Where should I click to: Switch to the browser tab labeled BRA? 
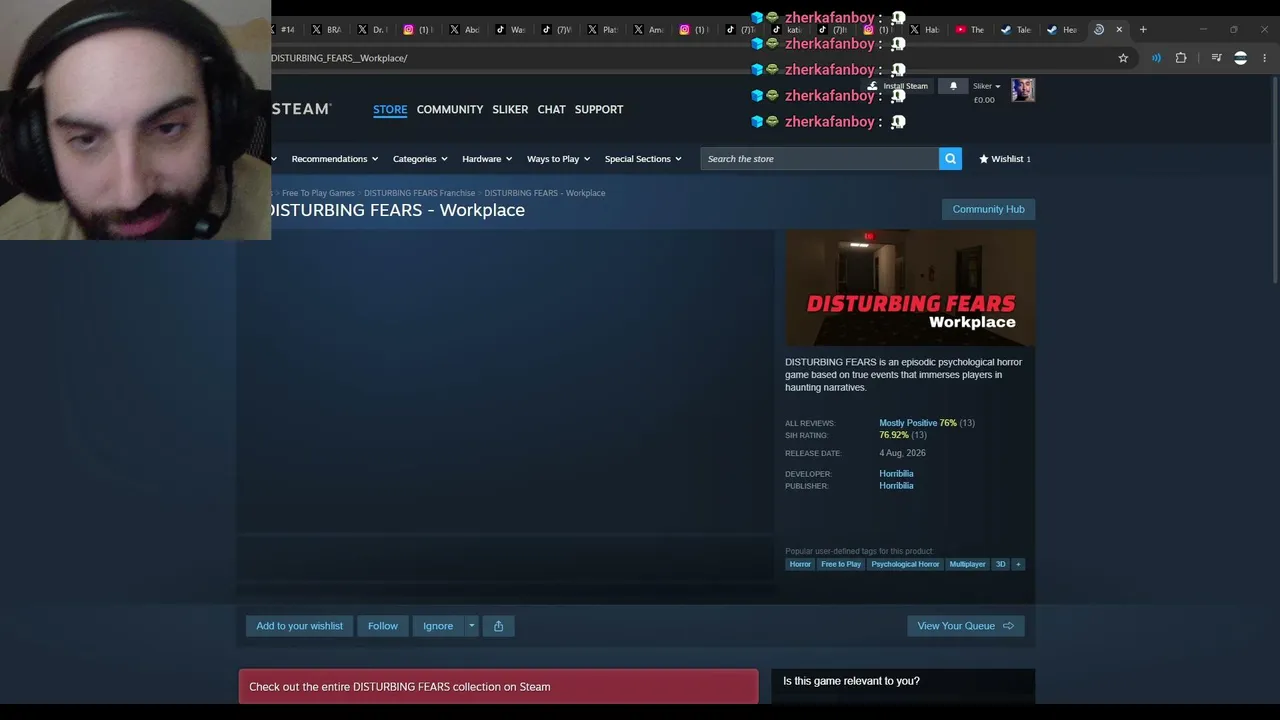click(326, 30)
